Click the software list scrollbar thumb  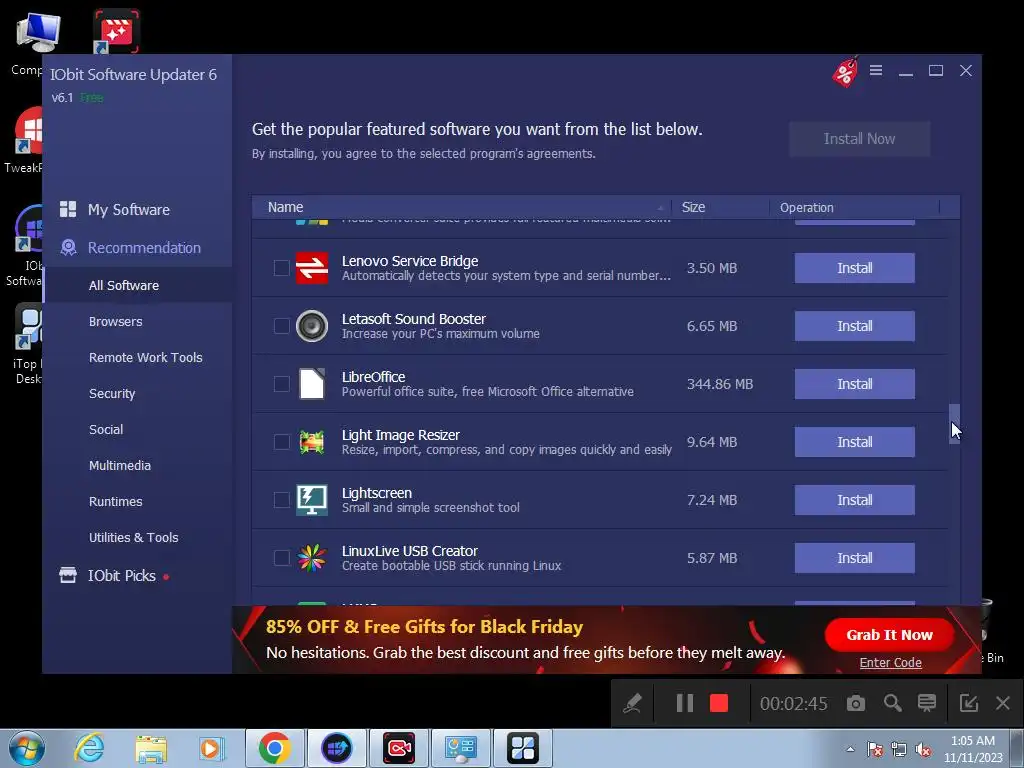point(954,424)
